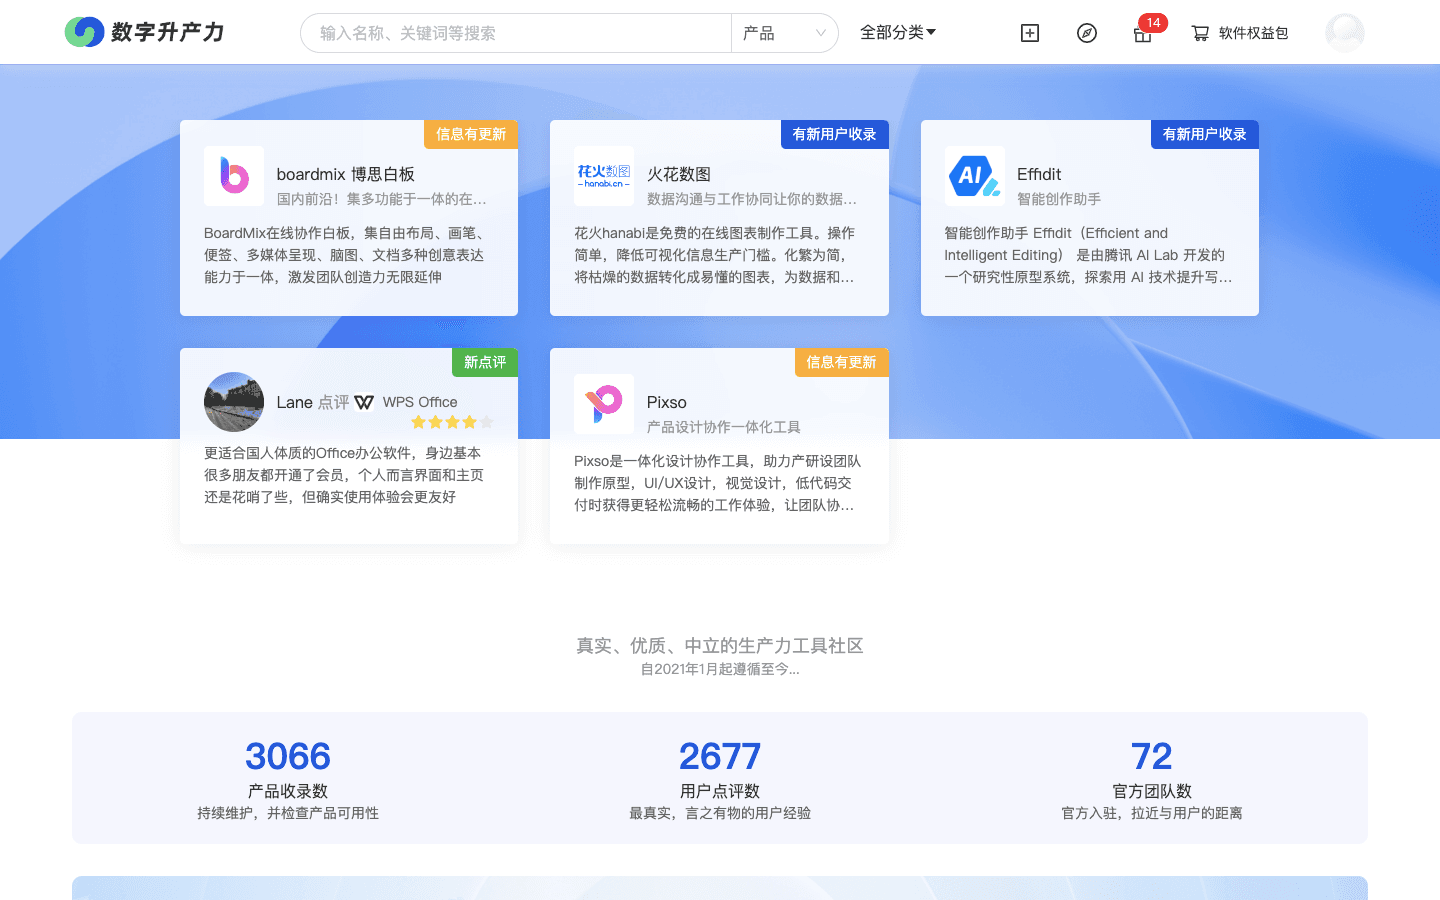Expand the 全部分类 category menu
This screenshot has height=900, width=1440.
[898, 32]
